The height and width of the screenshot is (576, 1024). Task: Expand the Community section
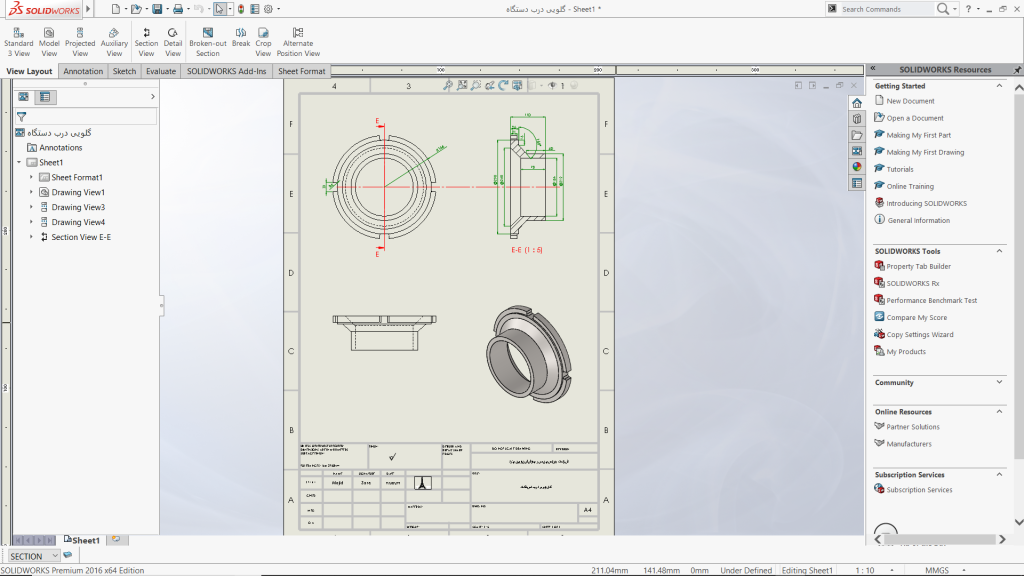click(x=1000, y=382)
